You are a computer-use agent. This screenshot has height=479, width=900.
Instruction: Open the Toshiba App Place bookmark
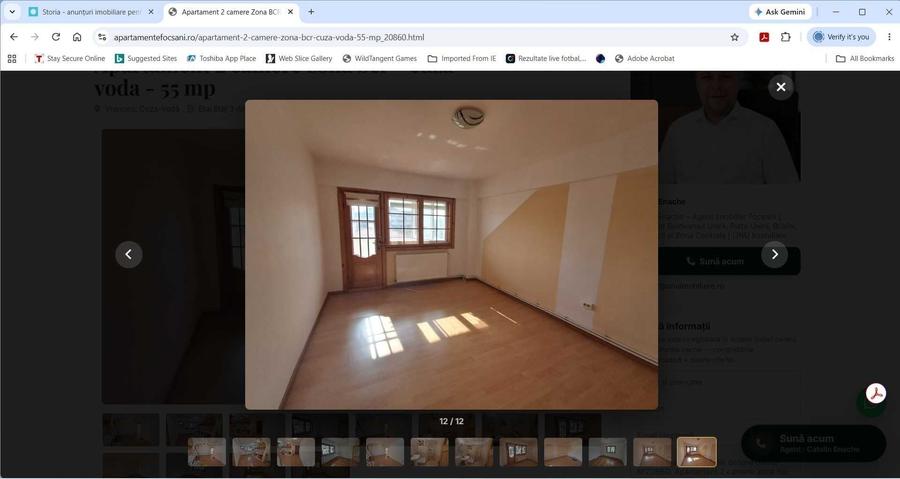tap(222, 59)
